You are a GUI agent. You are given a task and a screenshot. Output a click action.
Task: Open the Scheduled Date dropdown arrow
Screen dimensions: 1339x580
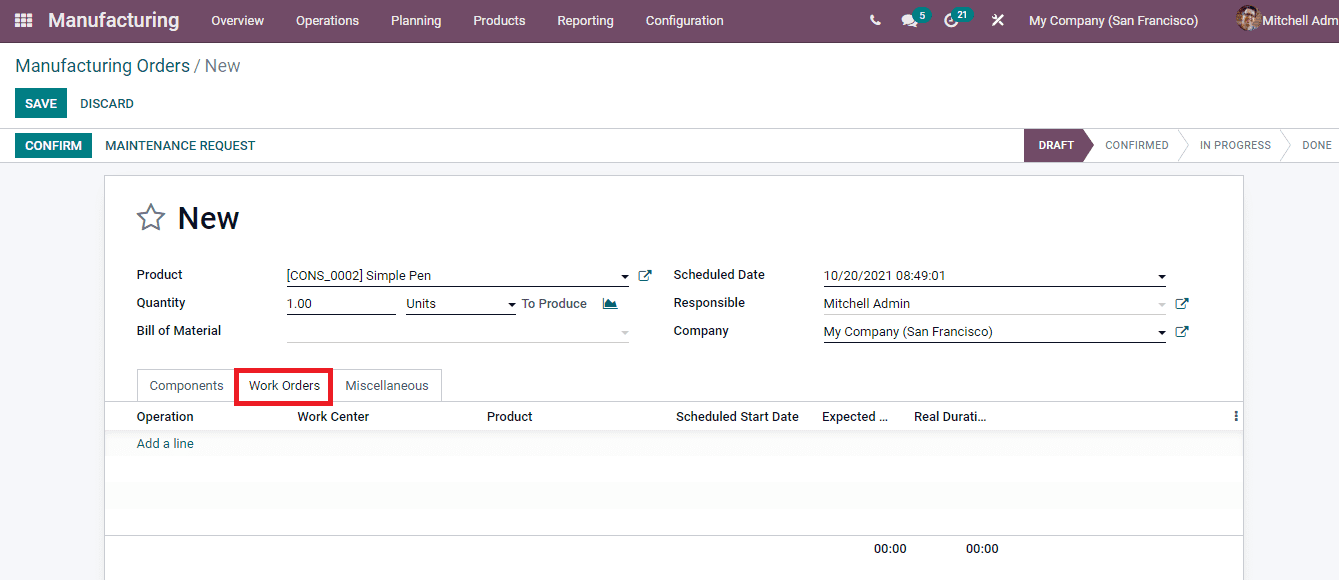[x=1161, y=275]
